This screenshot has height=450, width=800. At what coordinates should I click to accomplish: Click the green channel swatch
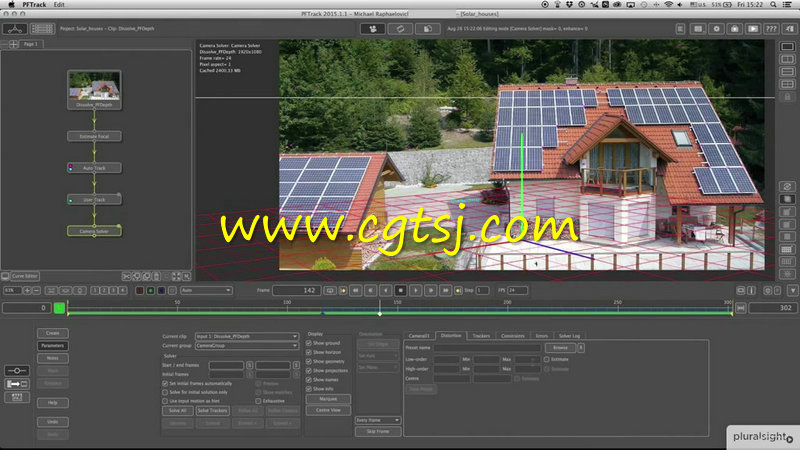point(151,290)
